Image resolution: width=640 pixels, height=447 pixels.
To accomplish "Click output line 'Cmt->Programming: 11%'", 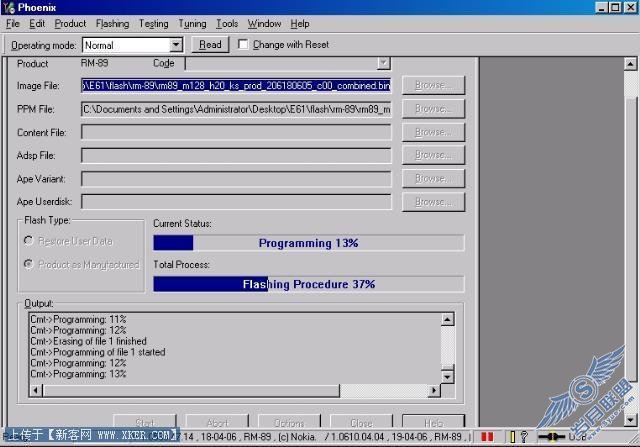I will (78, 319).
